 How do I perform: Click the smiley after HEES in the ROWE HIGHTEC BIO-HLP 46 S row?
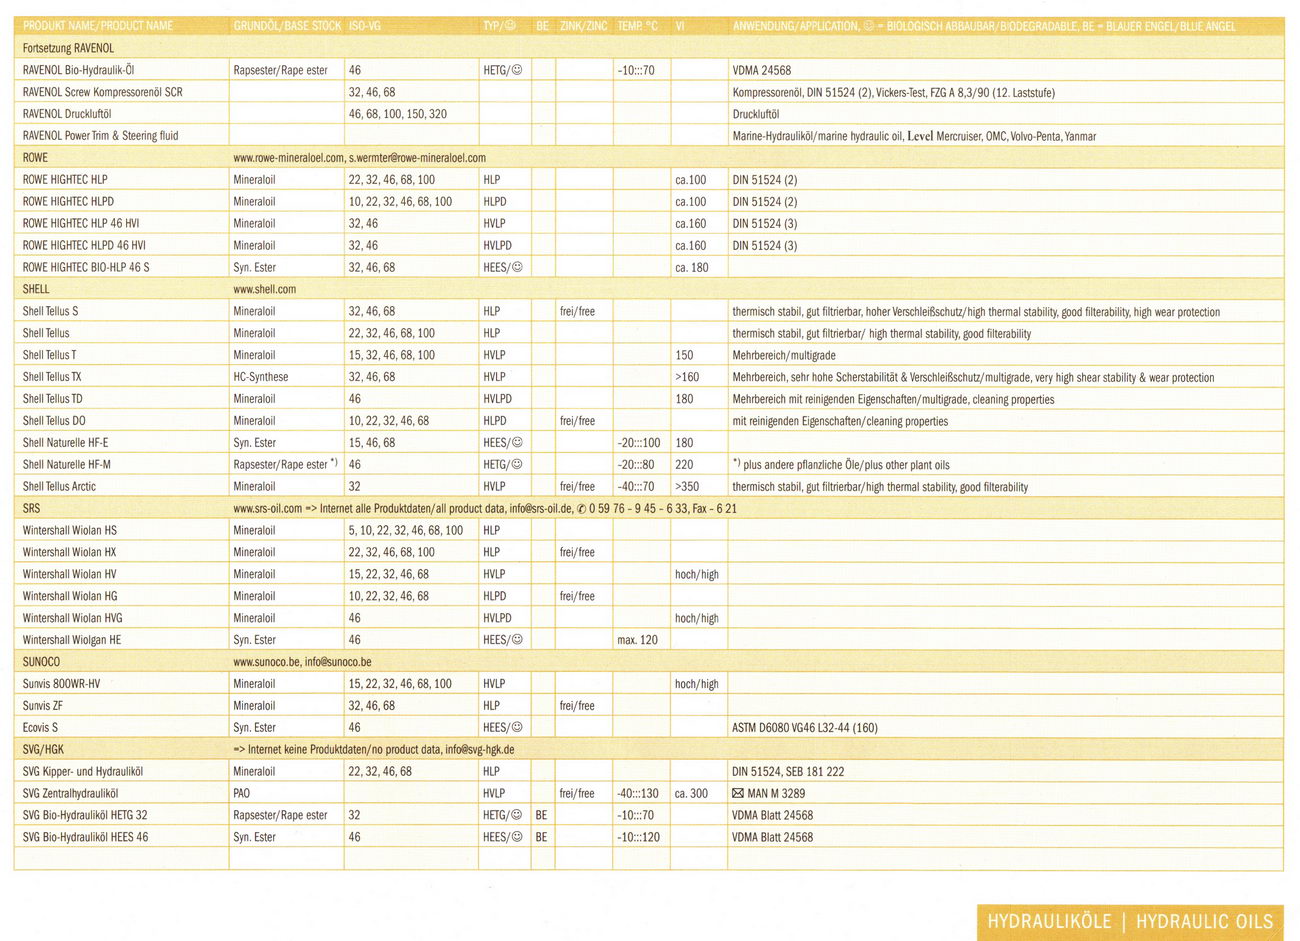(517, 268)
